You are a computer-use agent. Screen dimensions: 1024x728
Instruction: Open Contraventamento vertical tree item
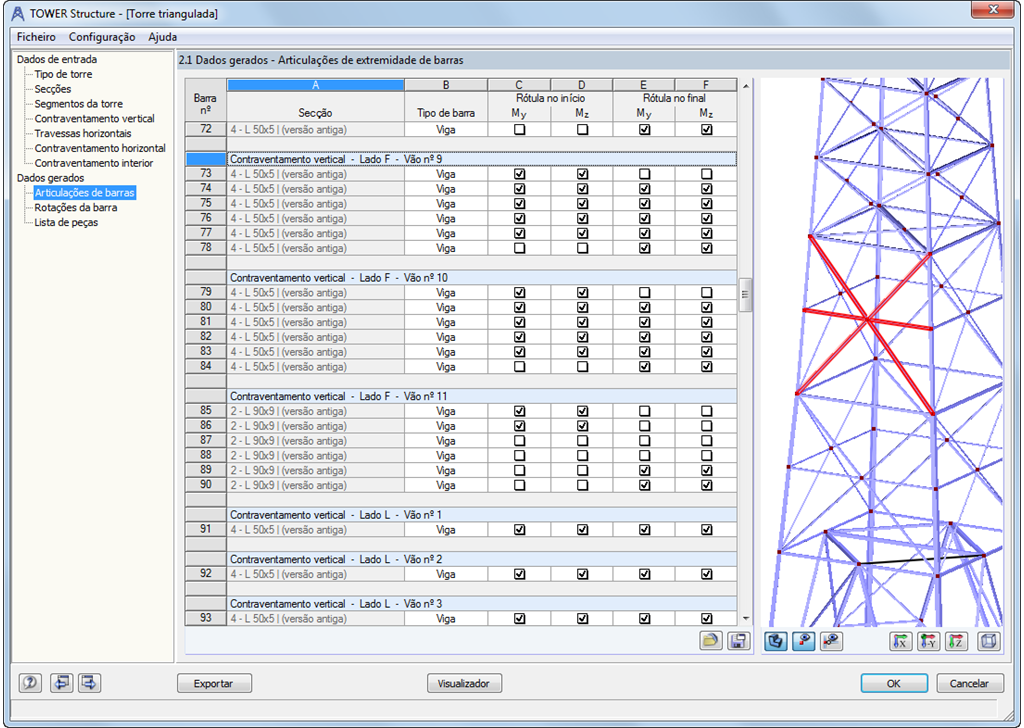point(95,118)
